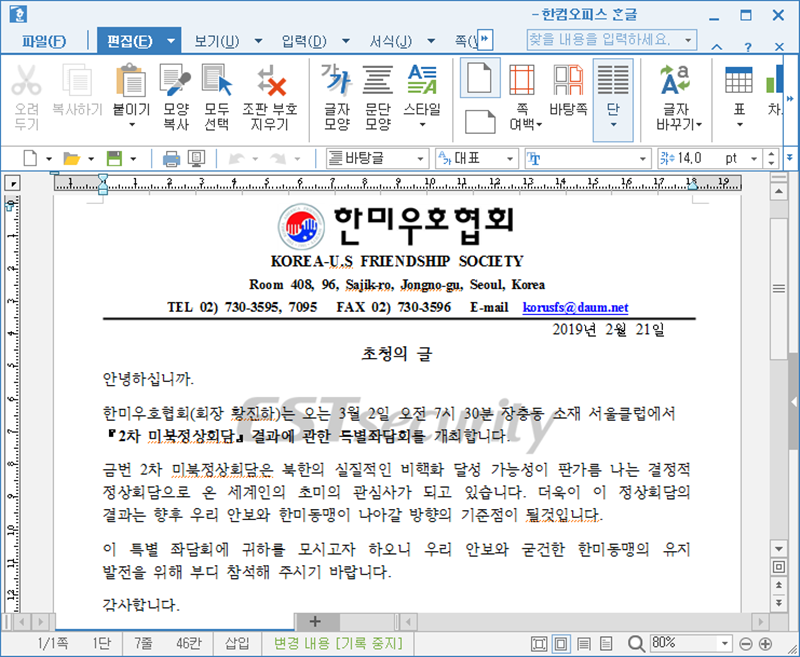Click the Columns (단) icon
Screen dimensions: 800x657
tap(613, 80)
